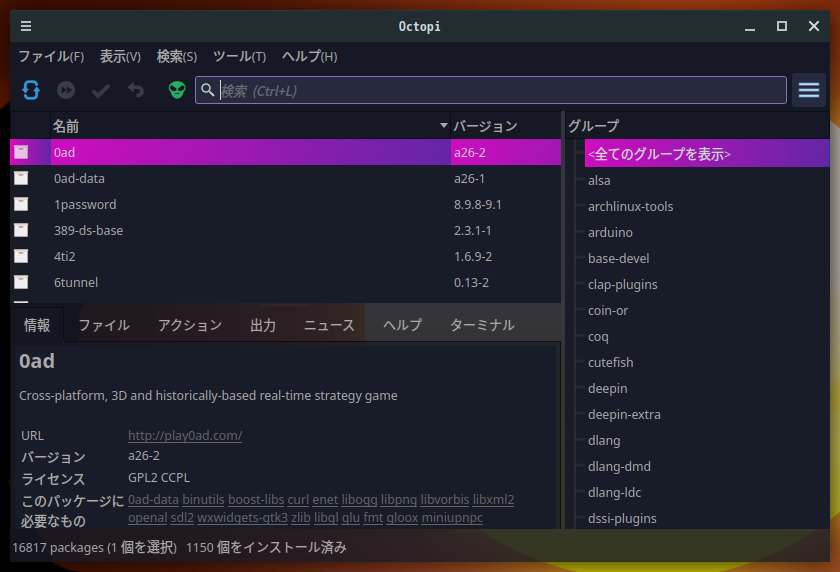Select the 389-ds-base package name
Screen dimensions: 840x572
pyautogui.click(x=88, y=230)
